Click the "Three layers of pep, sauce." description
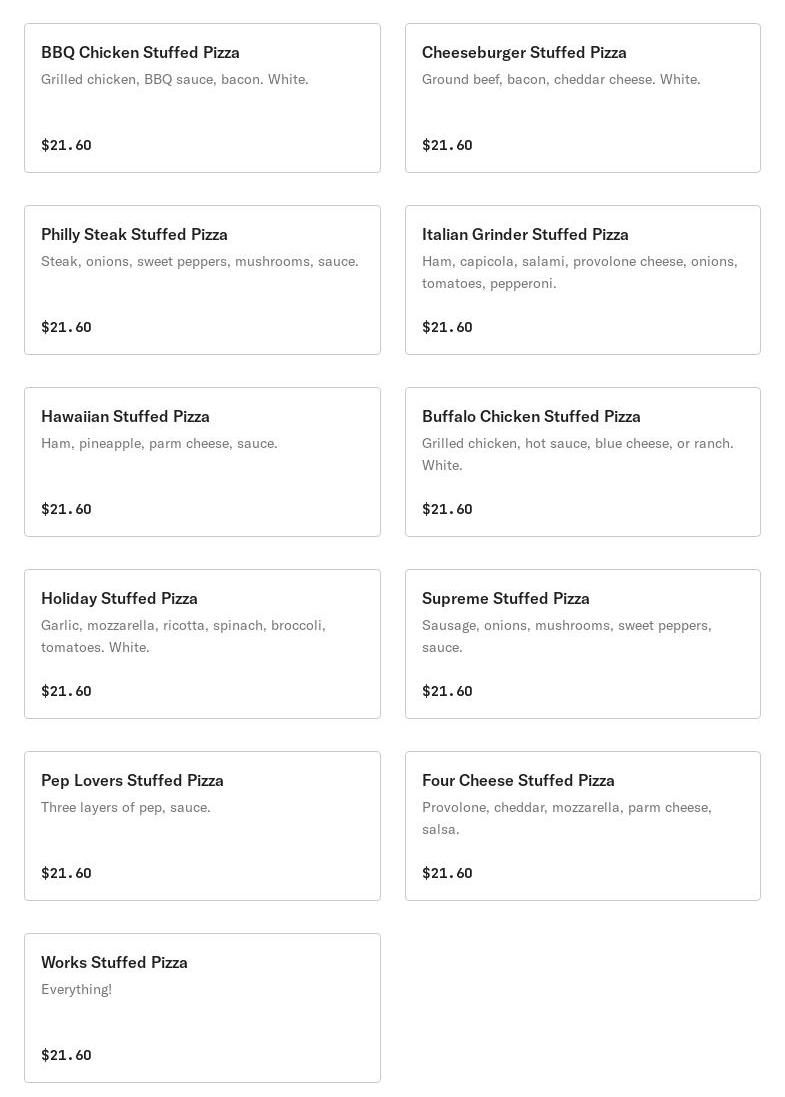The width and height of the screenshot is (785, 1097). [126, 807]
